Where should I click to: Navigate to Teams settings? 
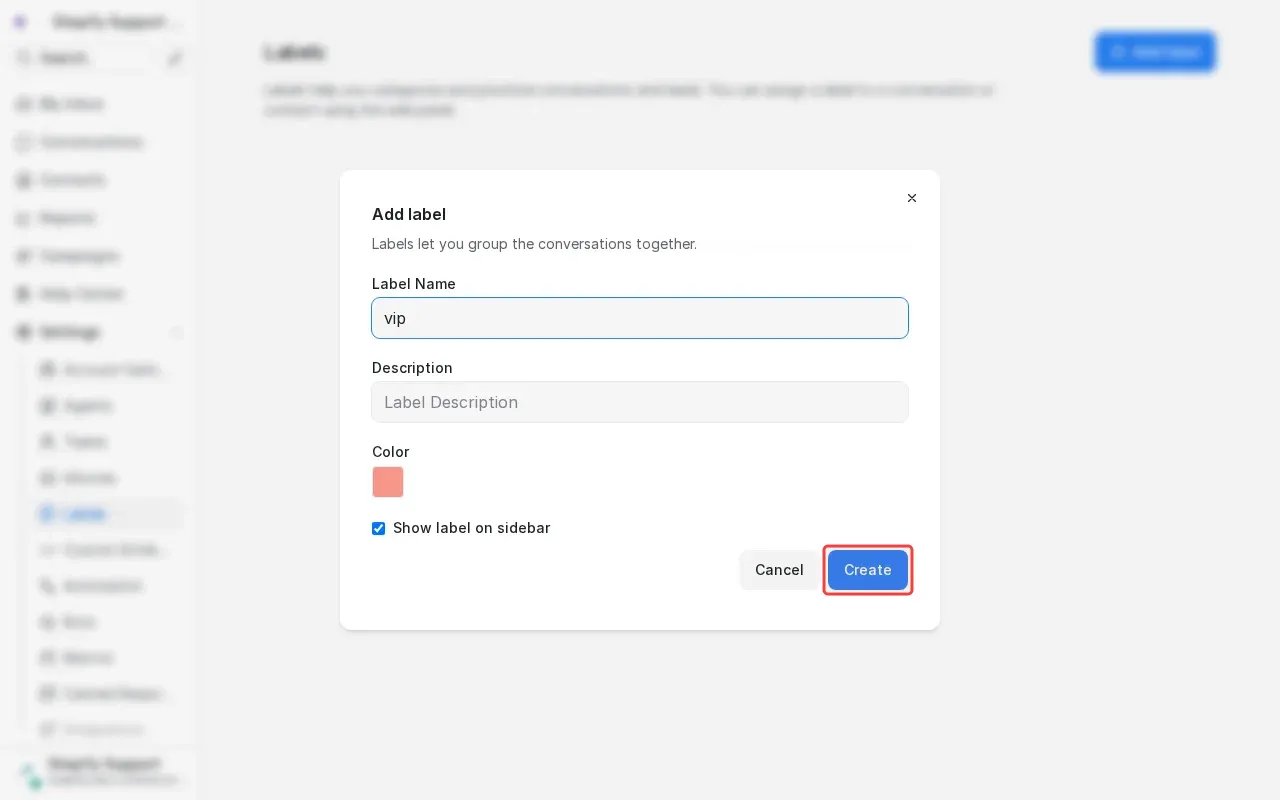pos(85,442)
